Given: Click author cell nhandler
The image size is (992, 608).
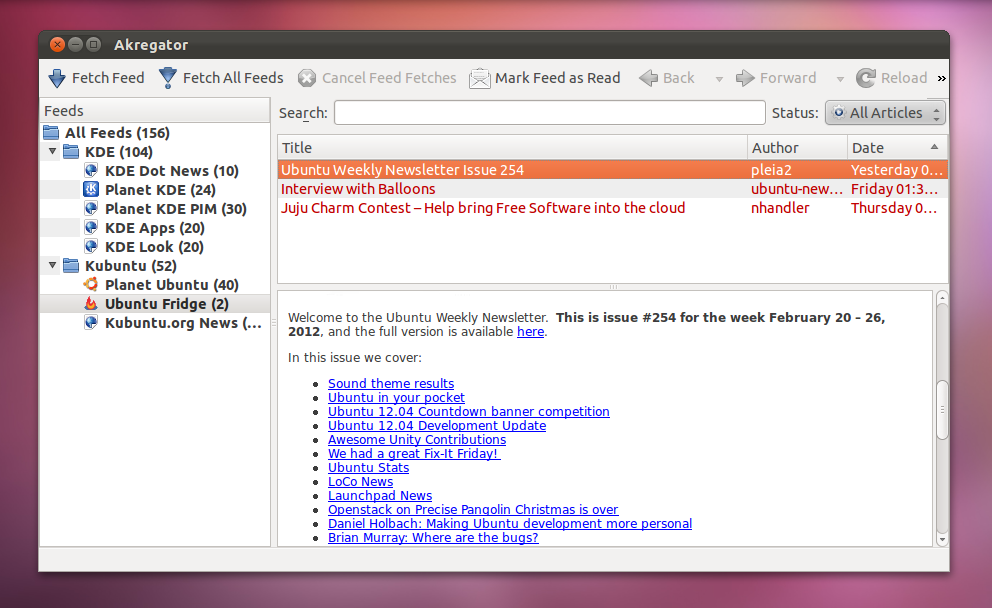Looking at the screenshot, I should click(779, 208).
